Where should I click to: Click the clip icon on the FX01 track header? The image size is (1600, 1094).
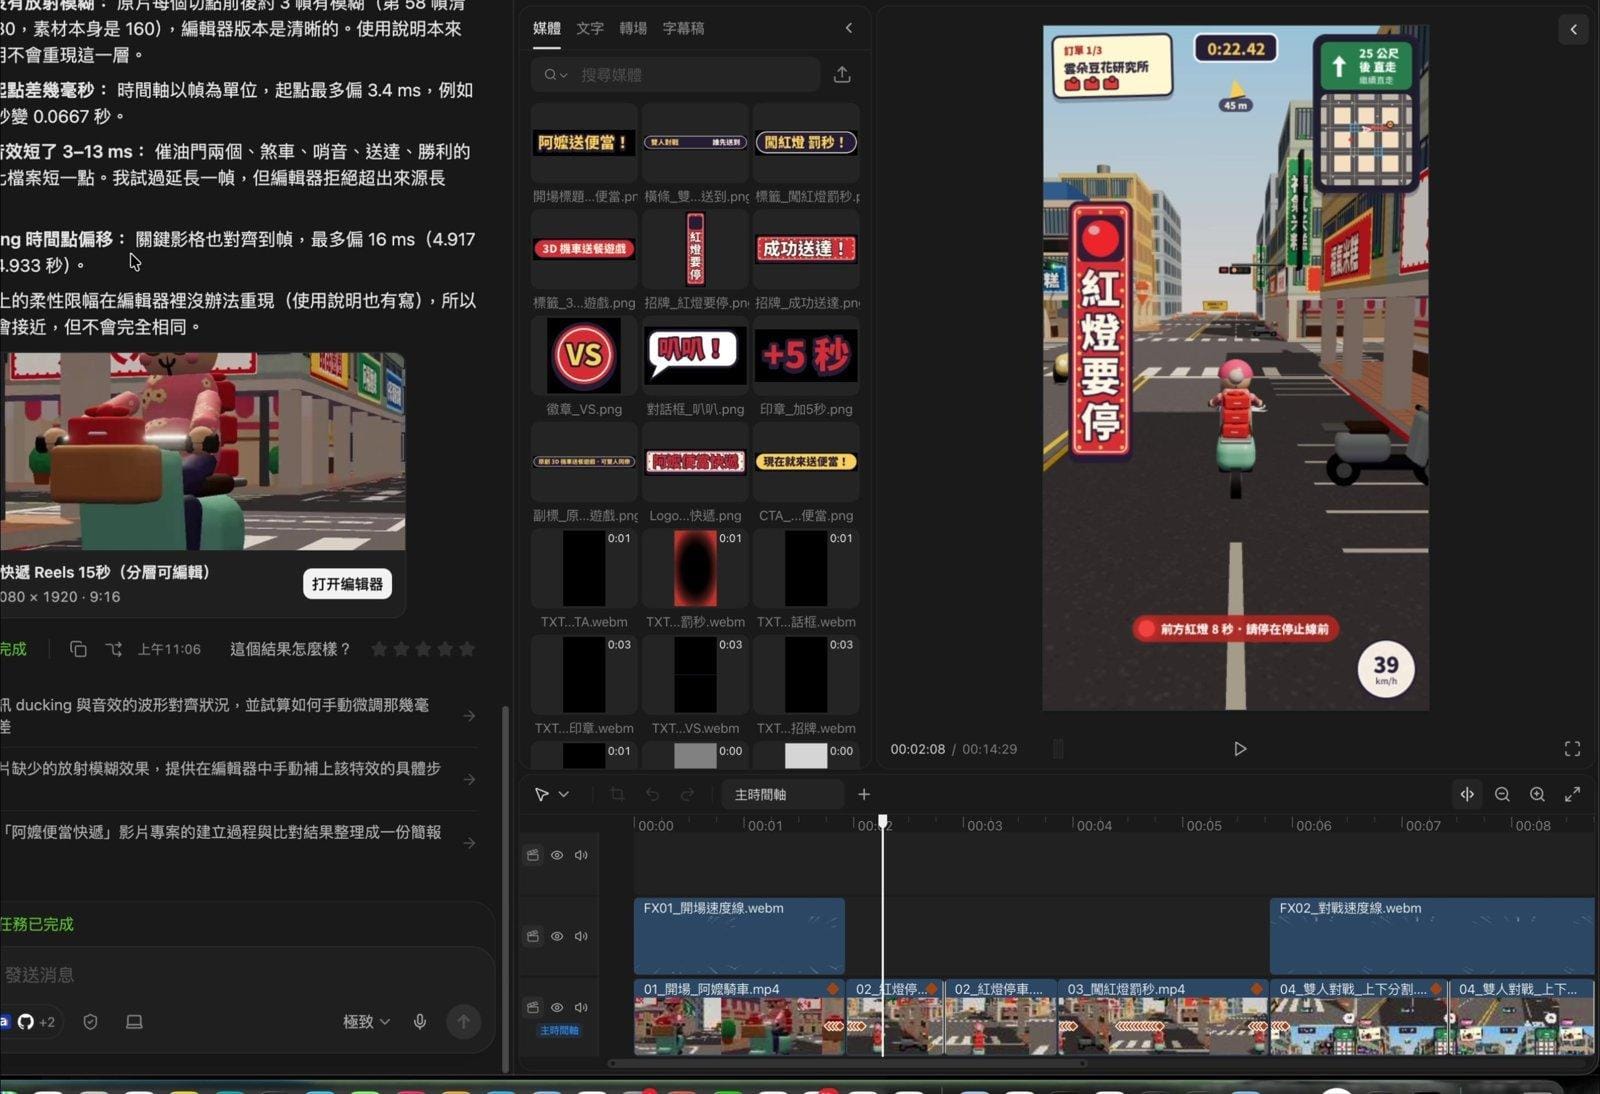tap(533, 936)
